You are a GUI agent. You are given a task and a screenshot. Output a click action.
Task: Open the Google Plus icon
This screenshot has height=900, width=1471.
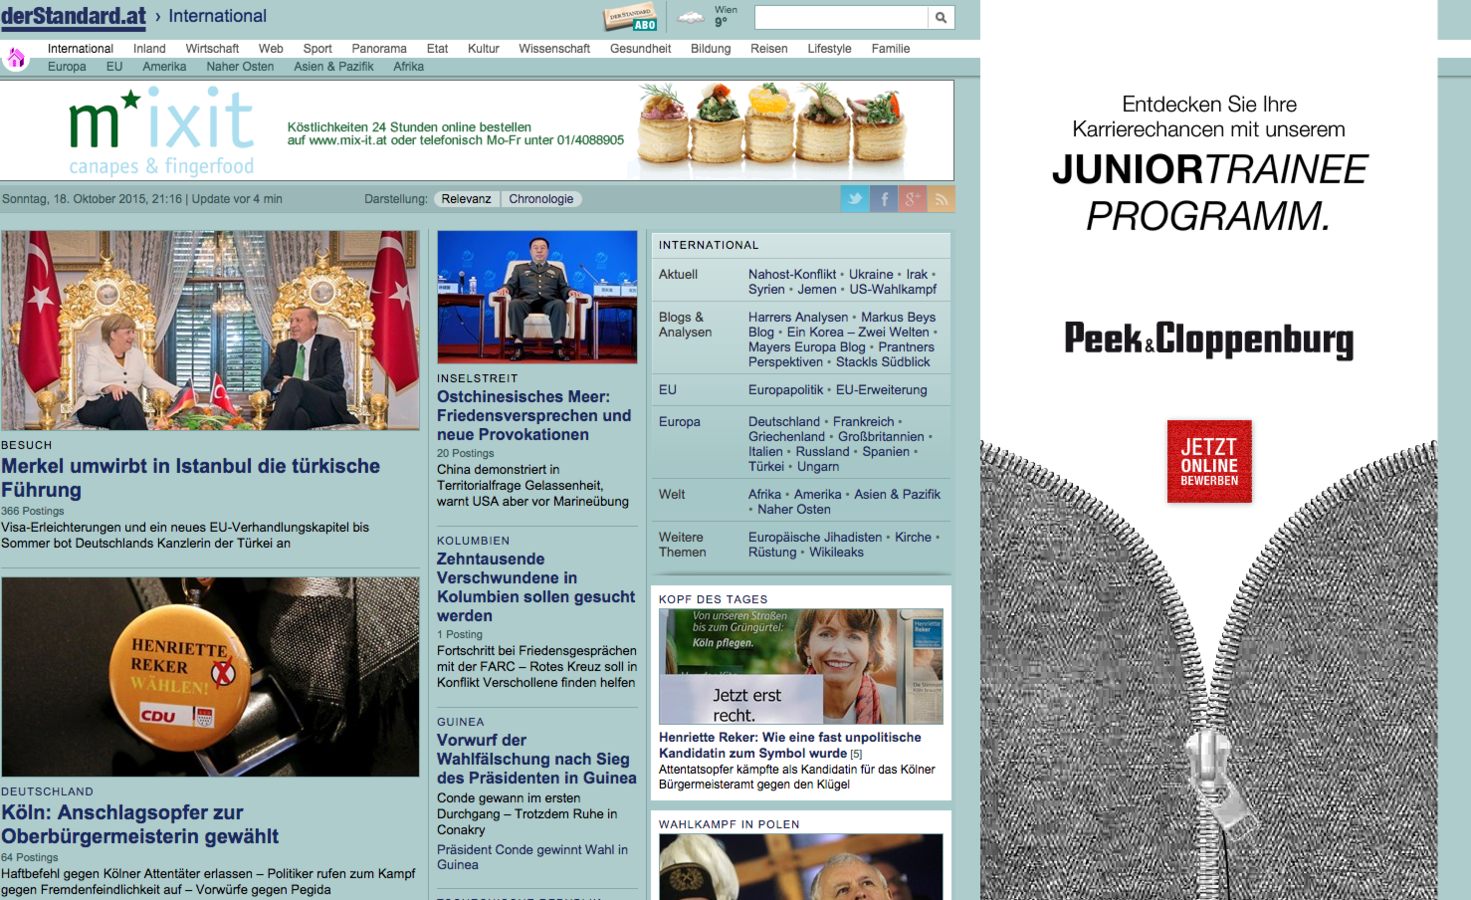pos(912,199)
